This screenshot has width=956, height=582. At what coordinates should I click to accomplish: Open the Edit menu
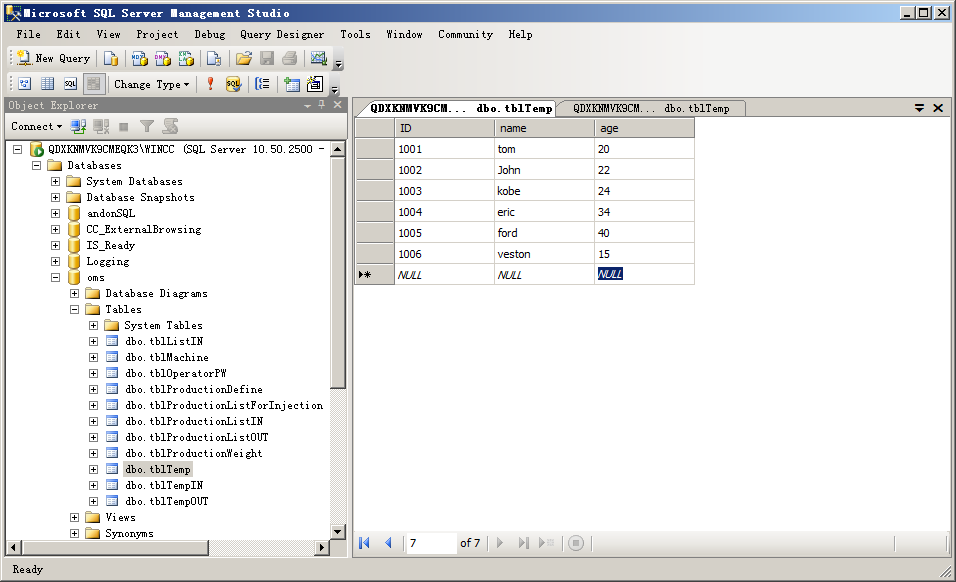tap(68, 35)
